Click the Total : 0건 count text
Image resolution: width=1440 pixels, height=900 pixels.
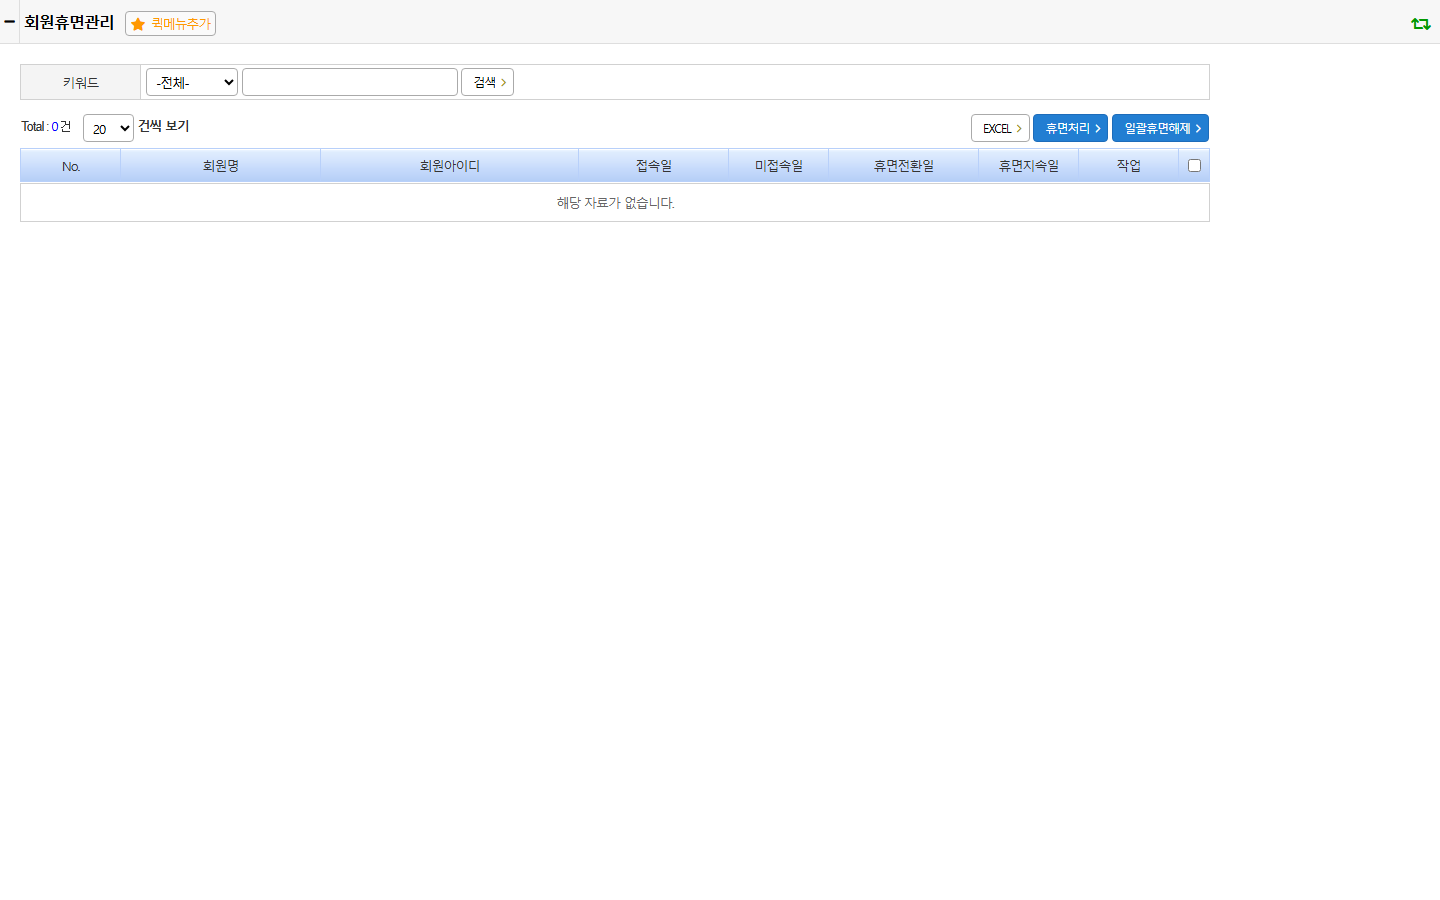click(x=46, y=126)
